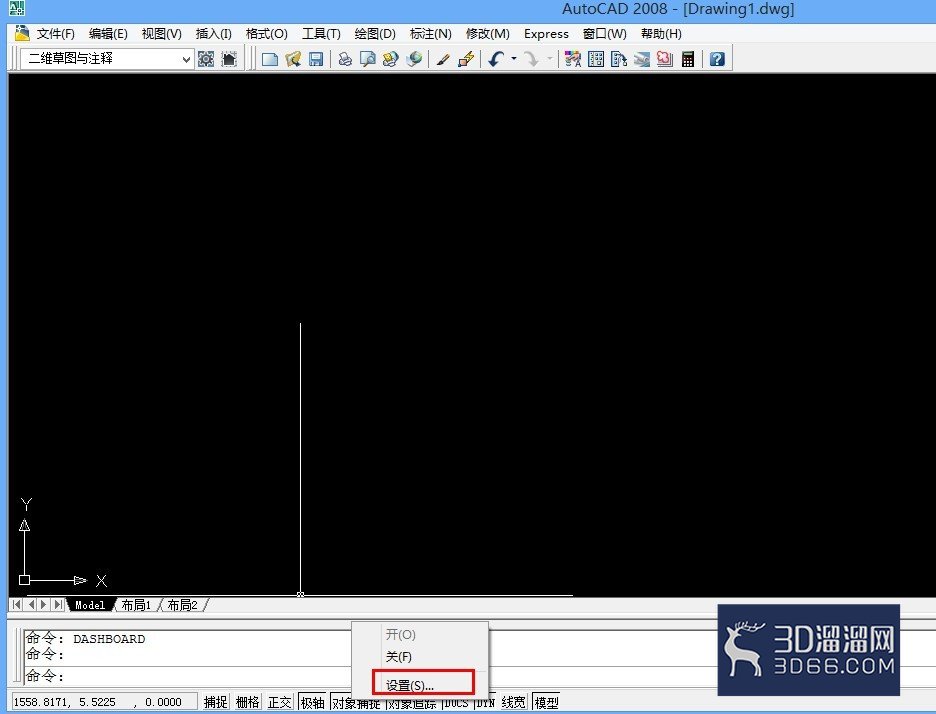The image size is (936, 714).
Task: Toggle 正交 ortho mode in the status bar
Action: point(279,702)
